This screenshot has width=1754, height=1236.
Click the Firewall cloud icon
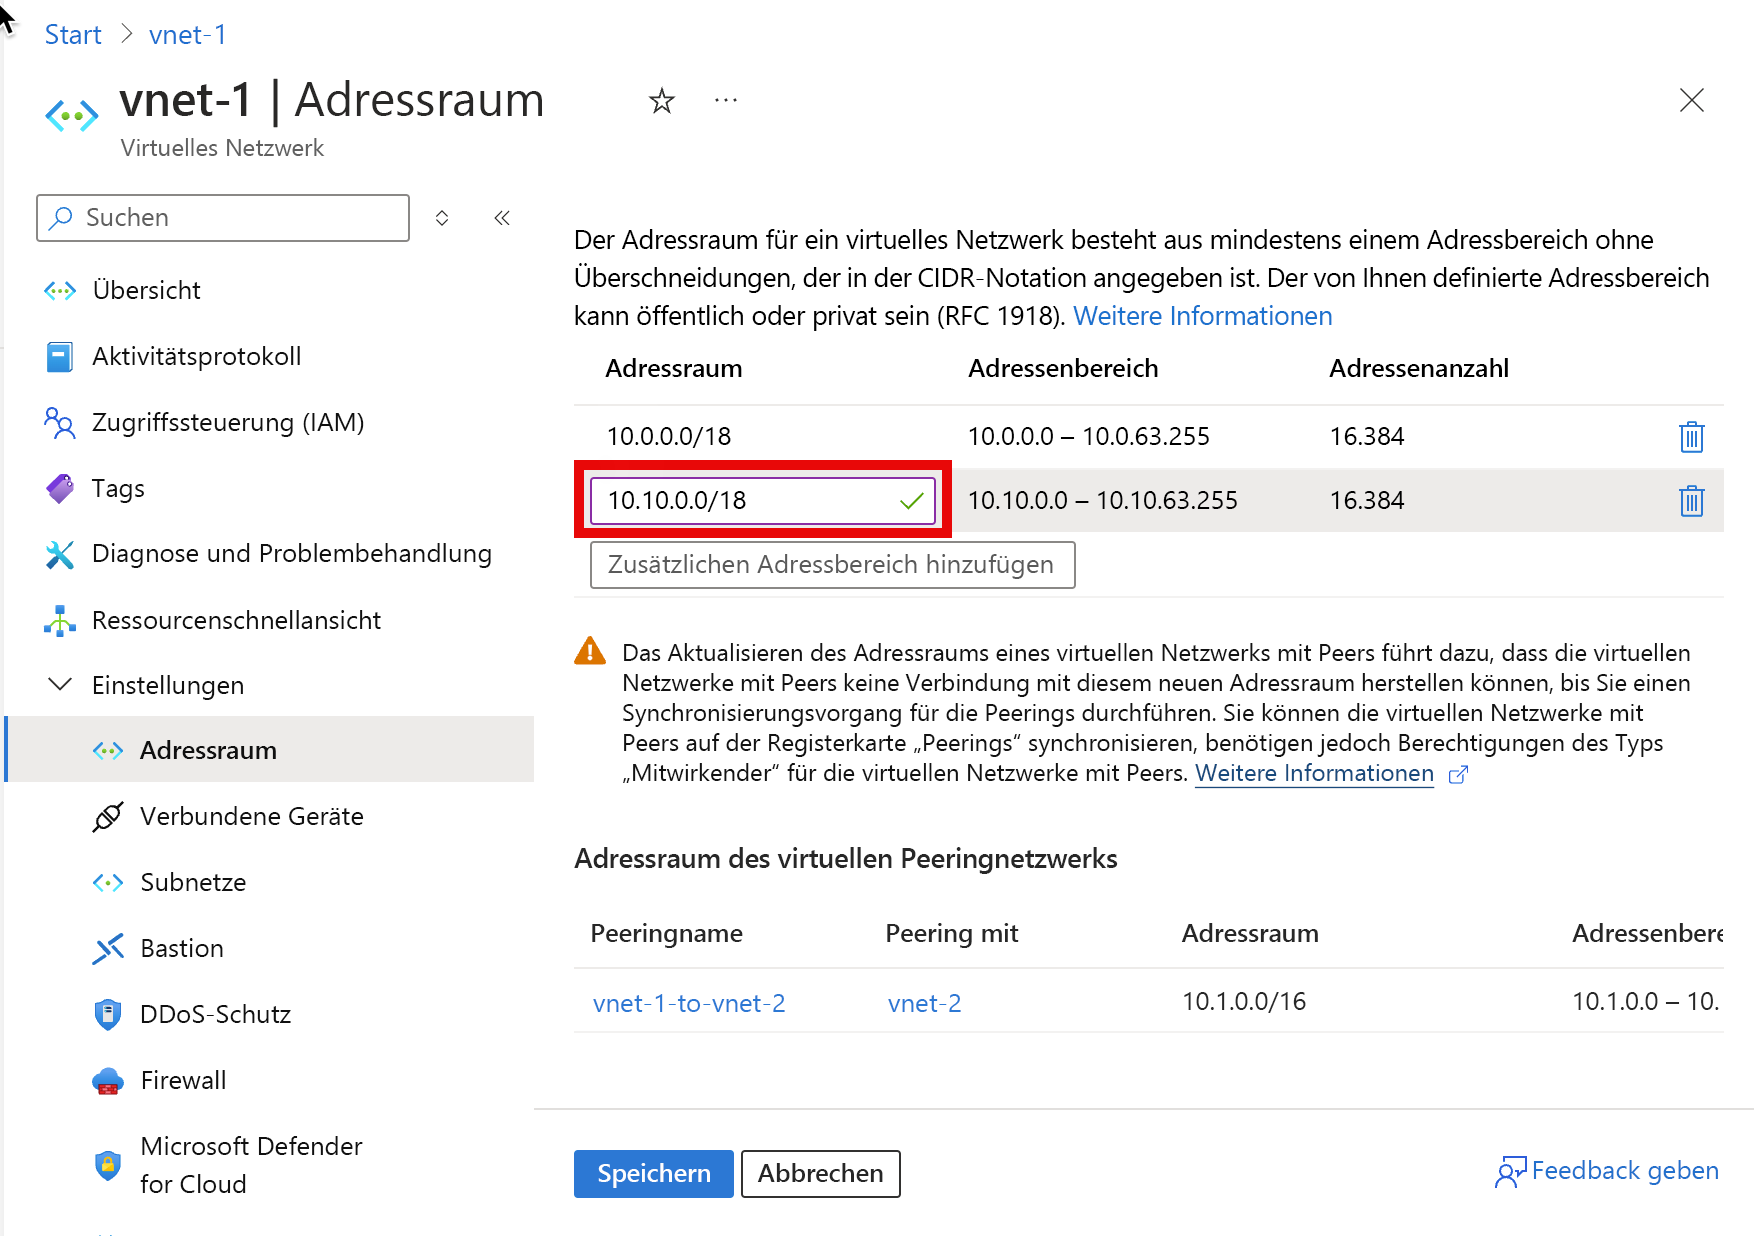click(108, 1081)
